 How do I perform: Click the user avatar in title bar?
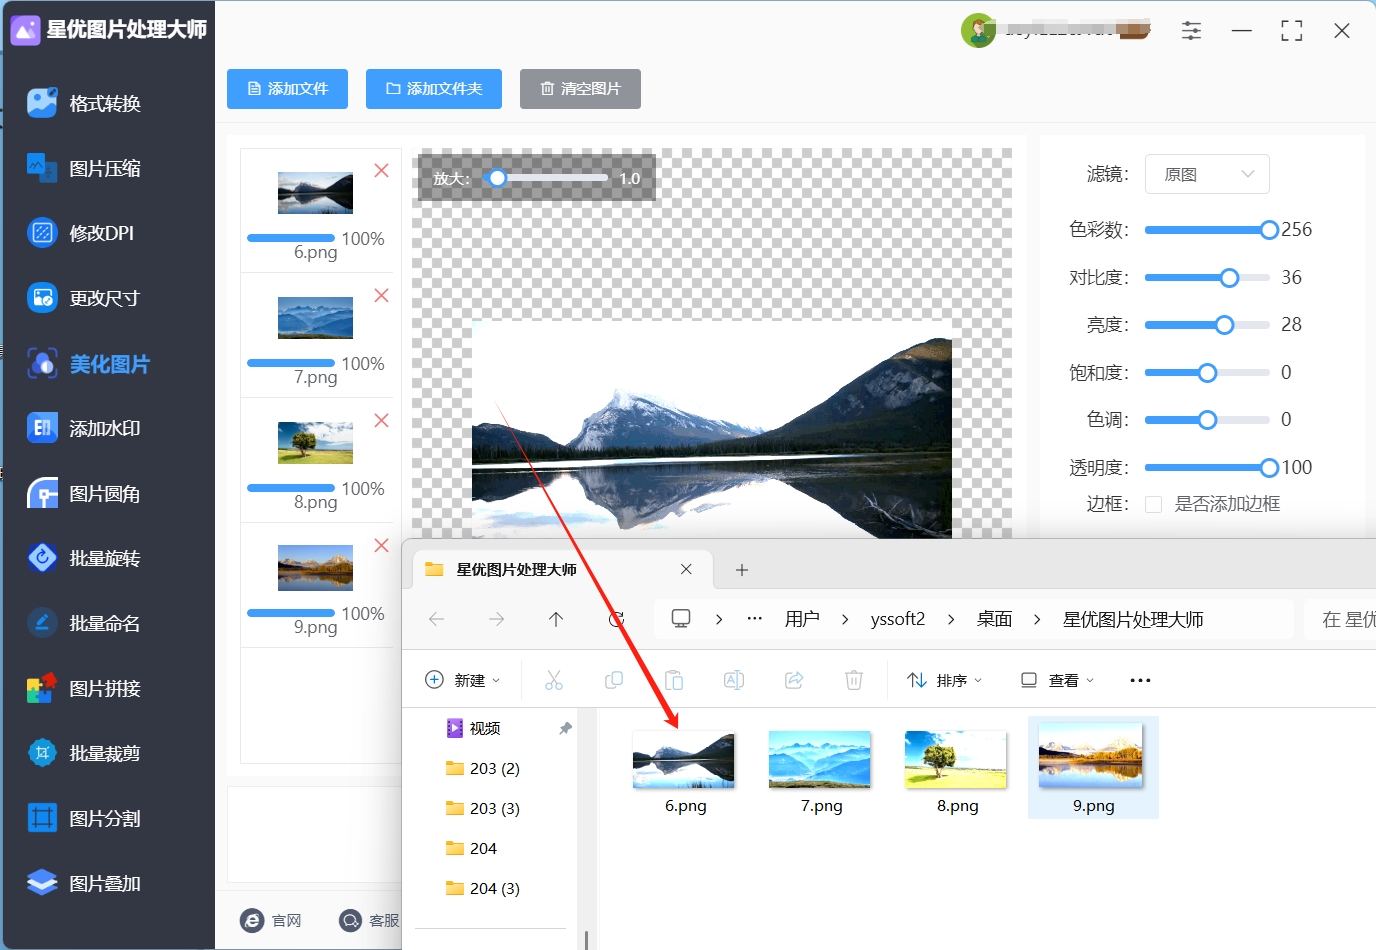978,31
